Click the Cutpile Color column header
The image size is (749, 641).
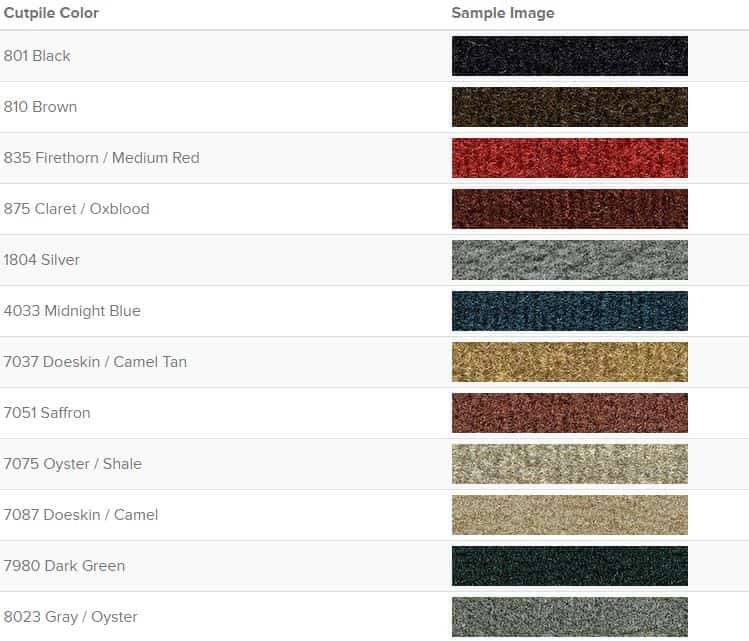coord(51,13)
